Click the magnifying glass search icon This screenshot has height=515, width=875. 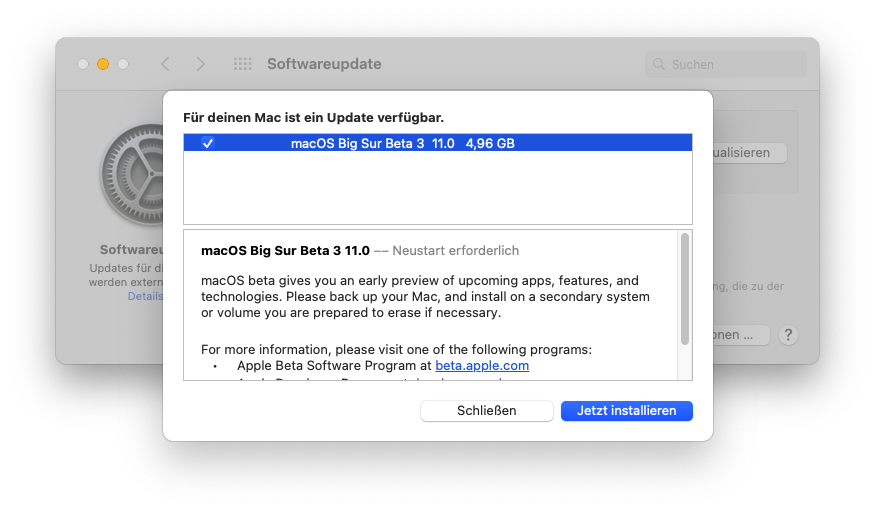659,64
